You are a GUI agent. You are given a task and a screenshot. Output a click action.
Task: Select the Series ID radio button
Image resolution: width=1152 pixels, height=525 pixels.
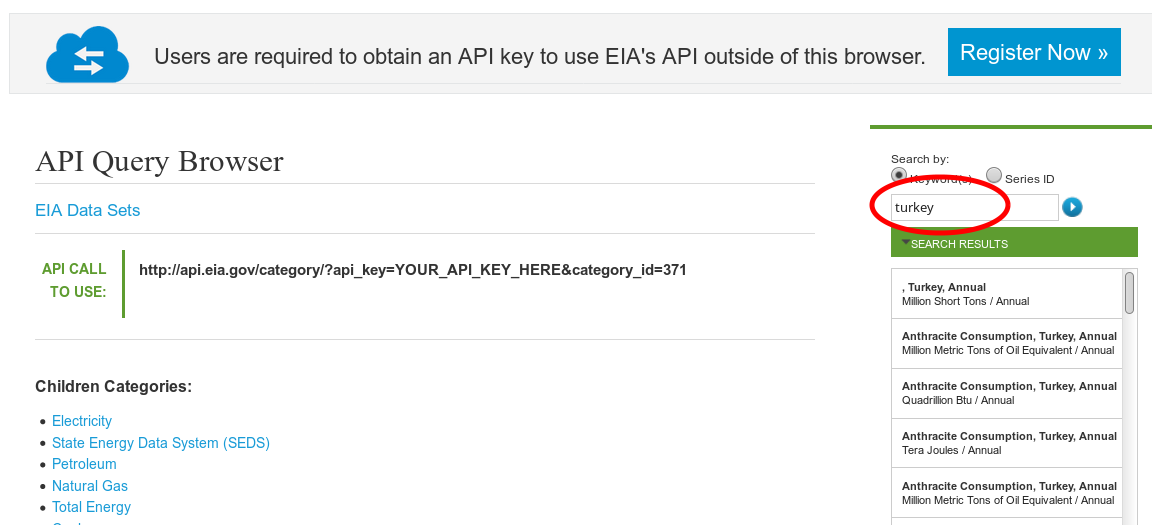point(993,175)
